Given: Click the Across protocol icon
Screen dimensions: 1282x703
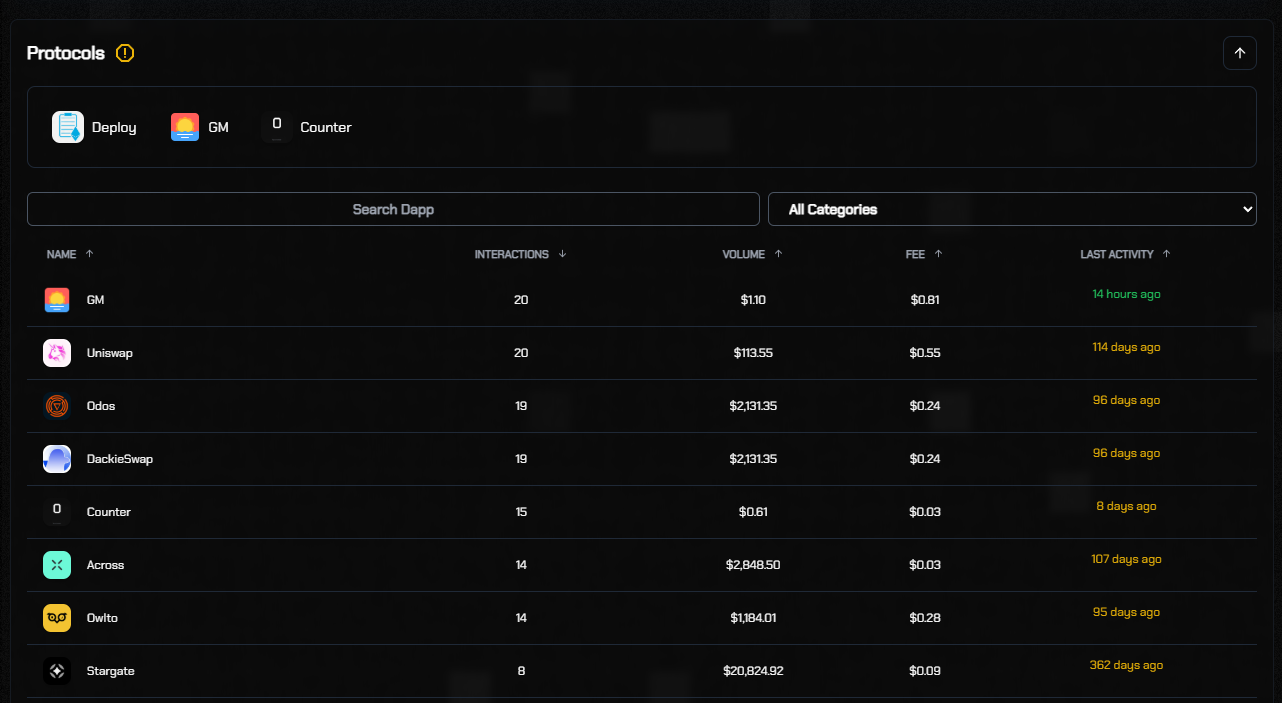Looking at the screenshot, I should [x=57, y=565].
